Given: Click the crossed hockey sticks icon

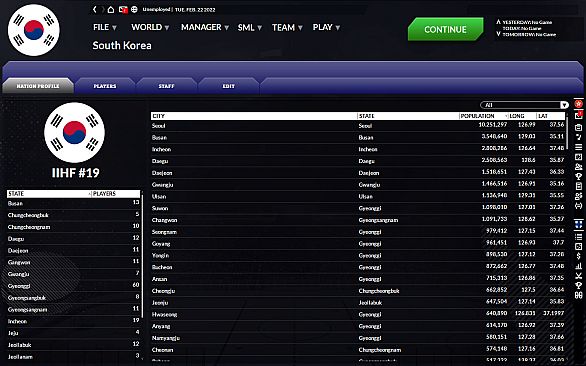Looking at the screenshot, I should (x=579, y=276).
